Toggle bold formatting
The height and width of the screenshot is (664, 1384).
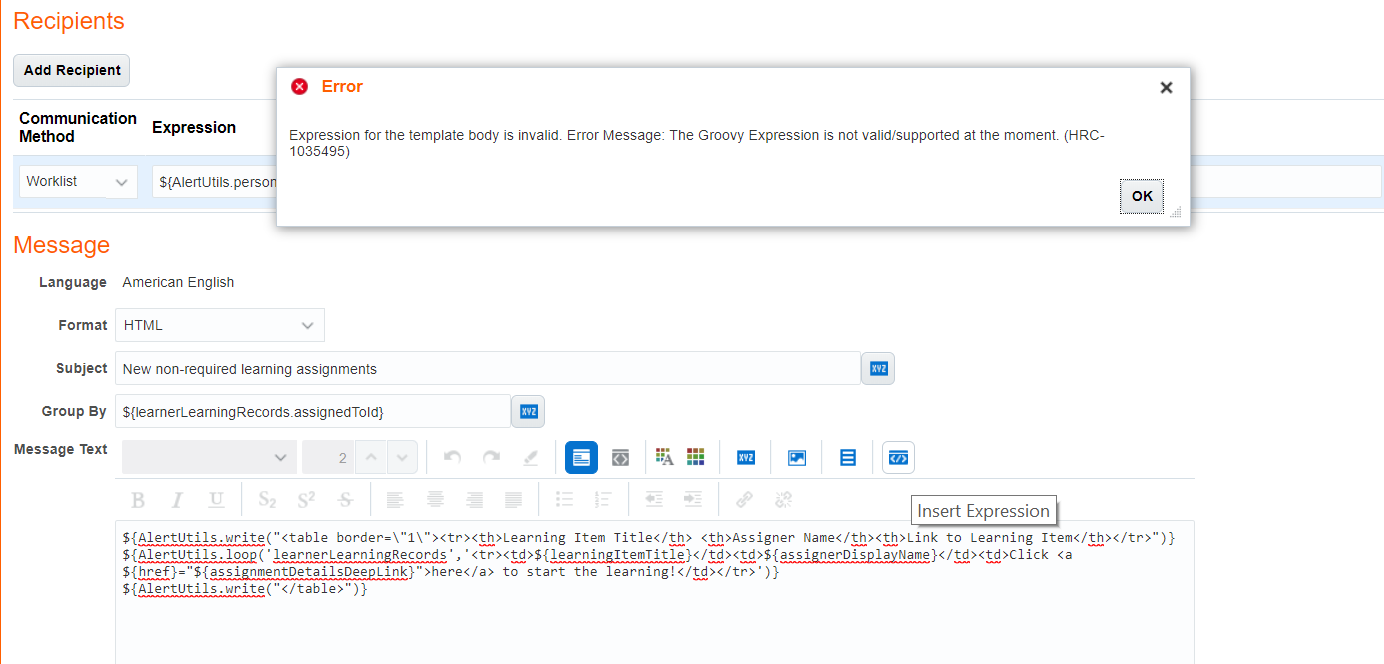click(138, 499)
